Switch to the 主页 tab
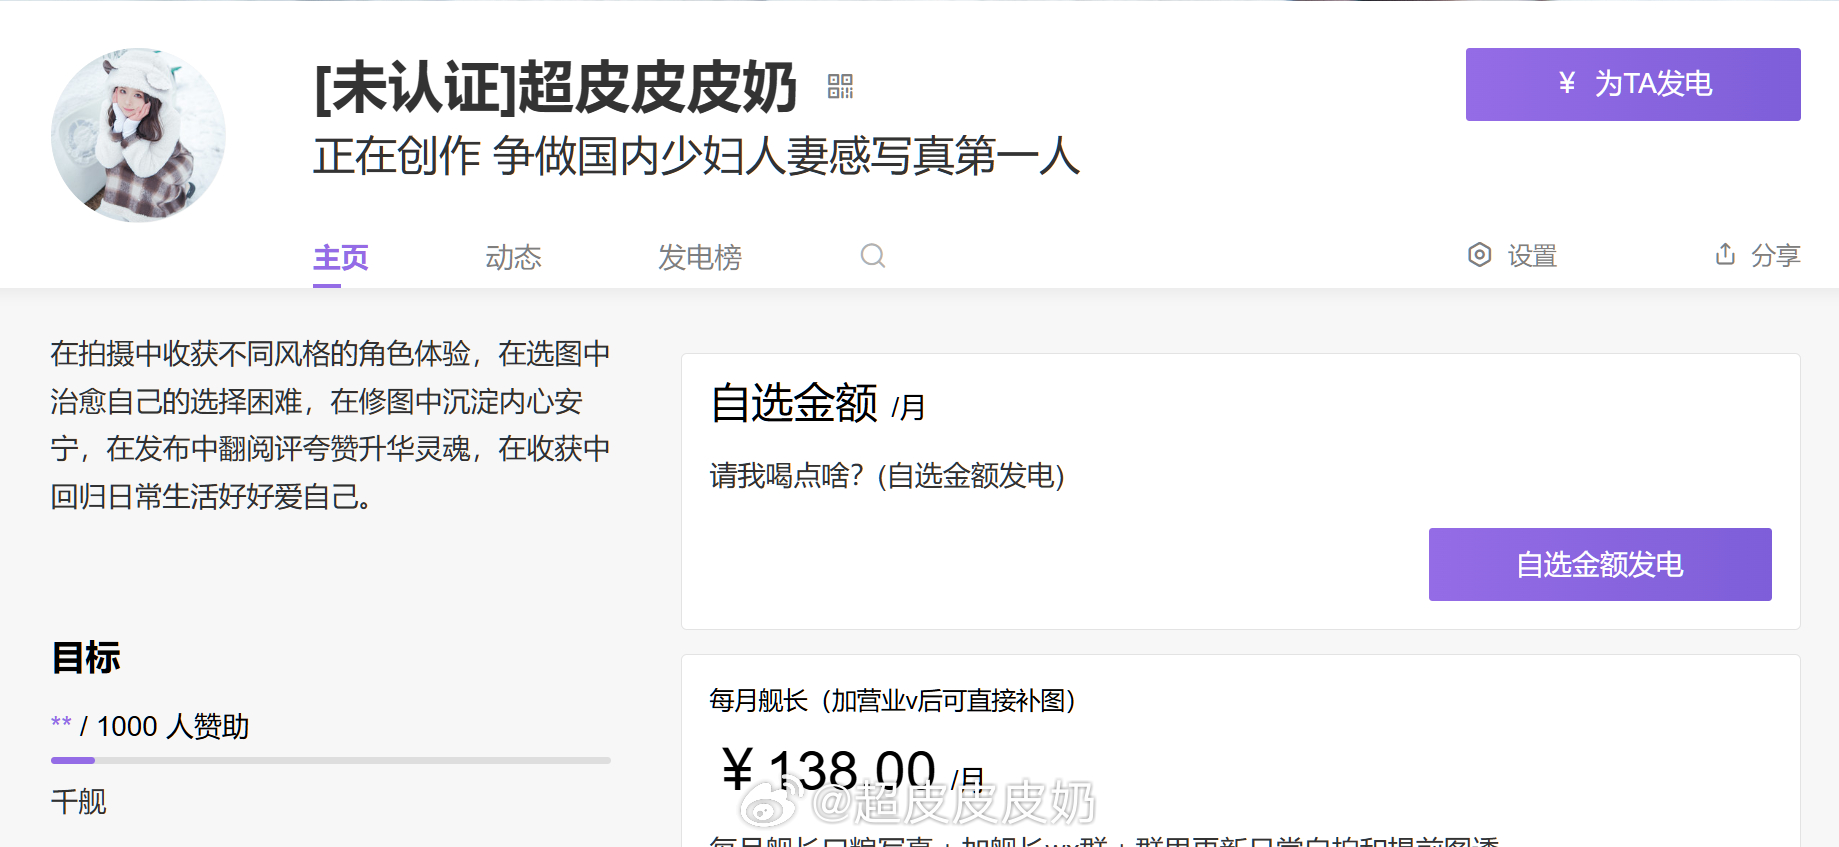Screen dimensions: 1839x847 click(341, 258)
